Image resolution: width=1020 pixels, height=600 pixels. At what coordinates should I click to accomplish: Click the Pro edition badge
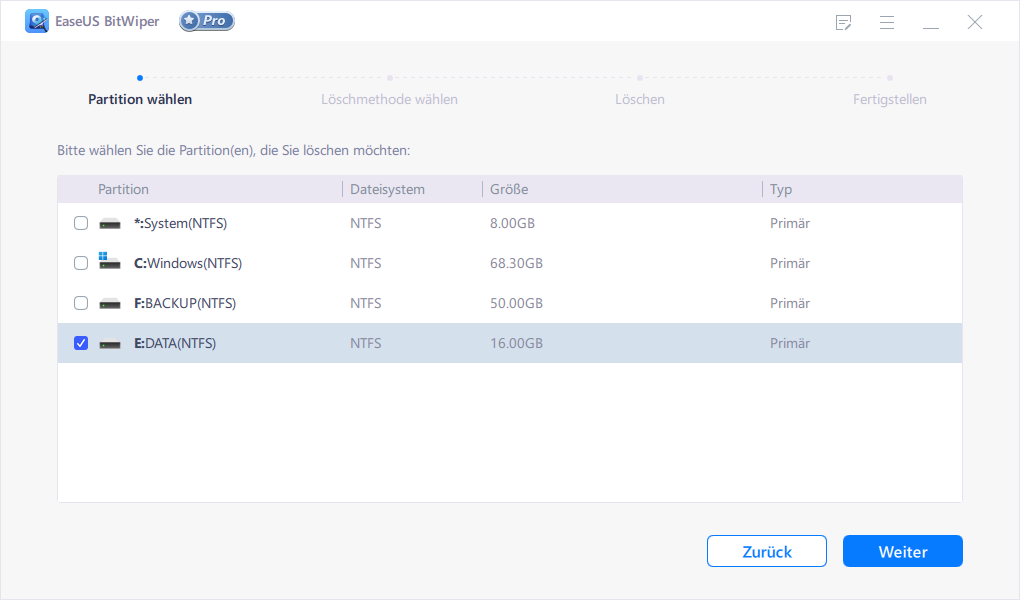[207, 21]
